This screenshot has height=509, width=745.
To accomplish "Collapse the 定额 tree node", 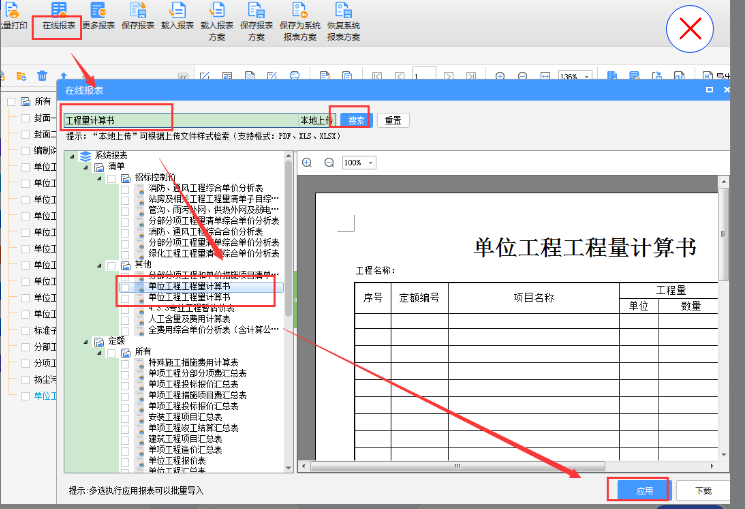I will (86, 342).
